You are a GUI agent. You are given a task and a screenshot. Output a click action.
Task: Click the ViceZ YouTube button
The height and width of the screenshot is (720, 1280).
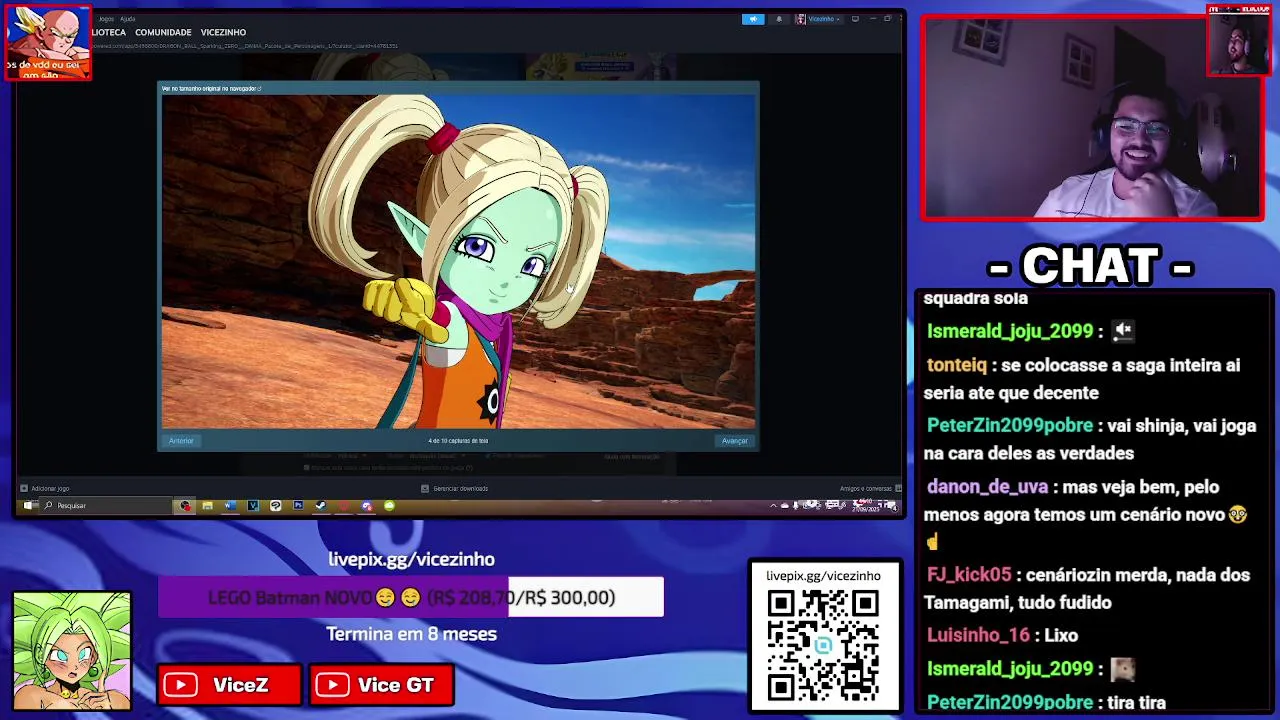229,685
